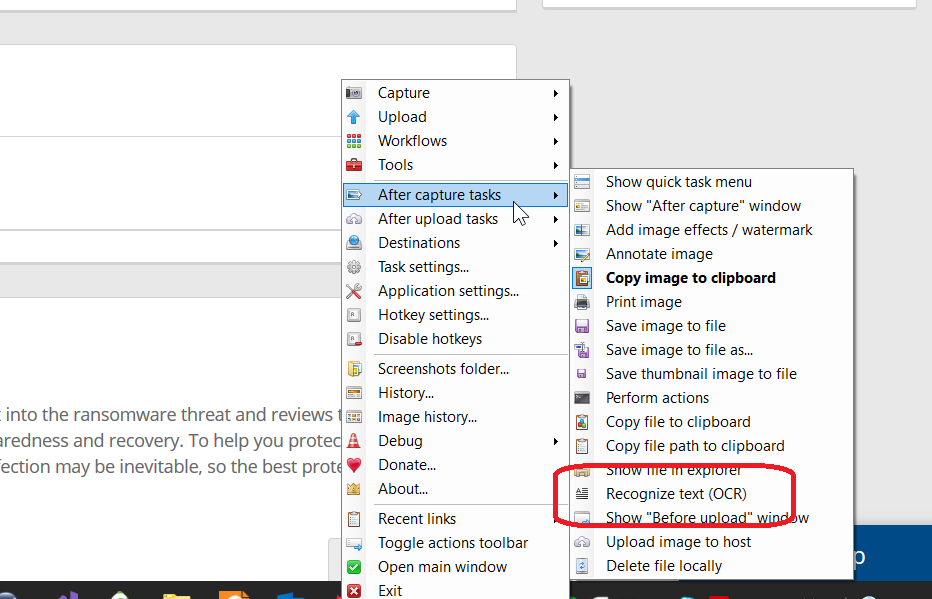Select Copy file path to clipboard task
Image resolution: width=932 pixels, height=599 pixels.
click(x=711, y=446)
